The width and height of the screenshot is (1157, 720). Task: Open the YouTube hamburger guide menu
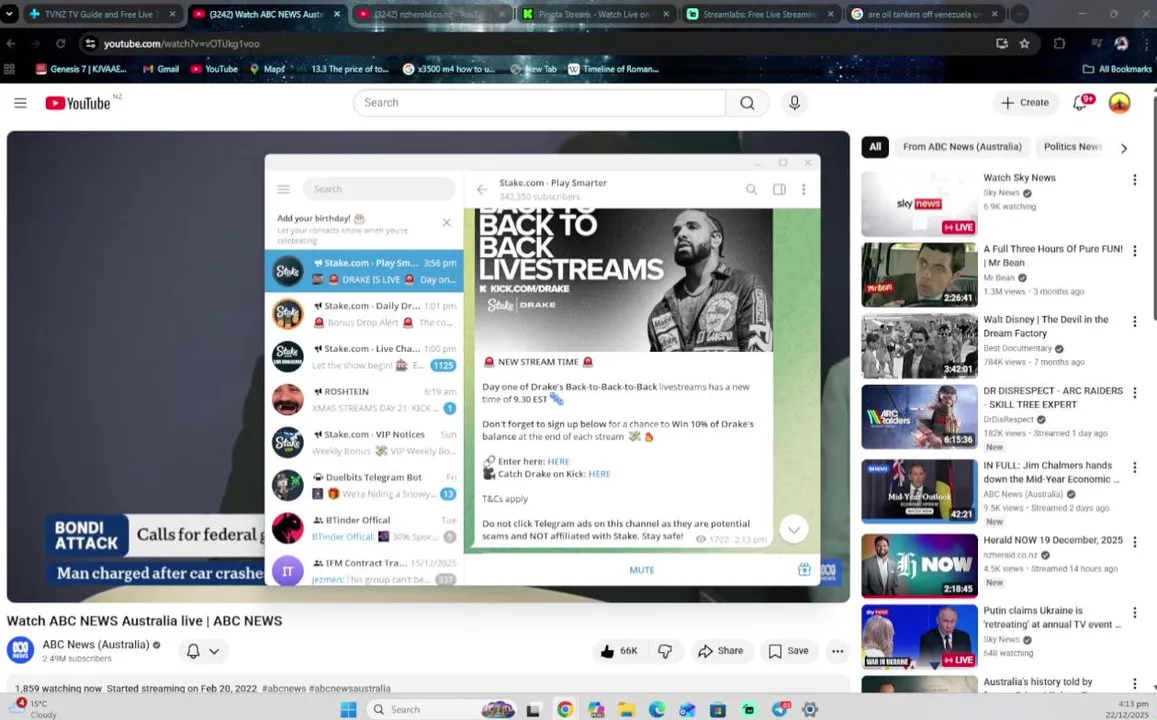[21, 103]
